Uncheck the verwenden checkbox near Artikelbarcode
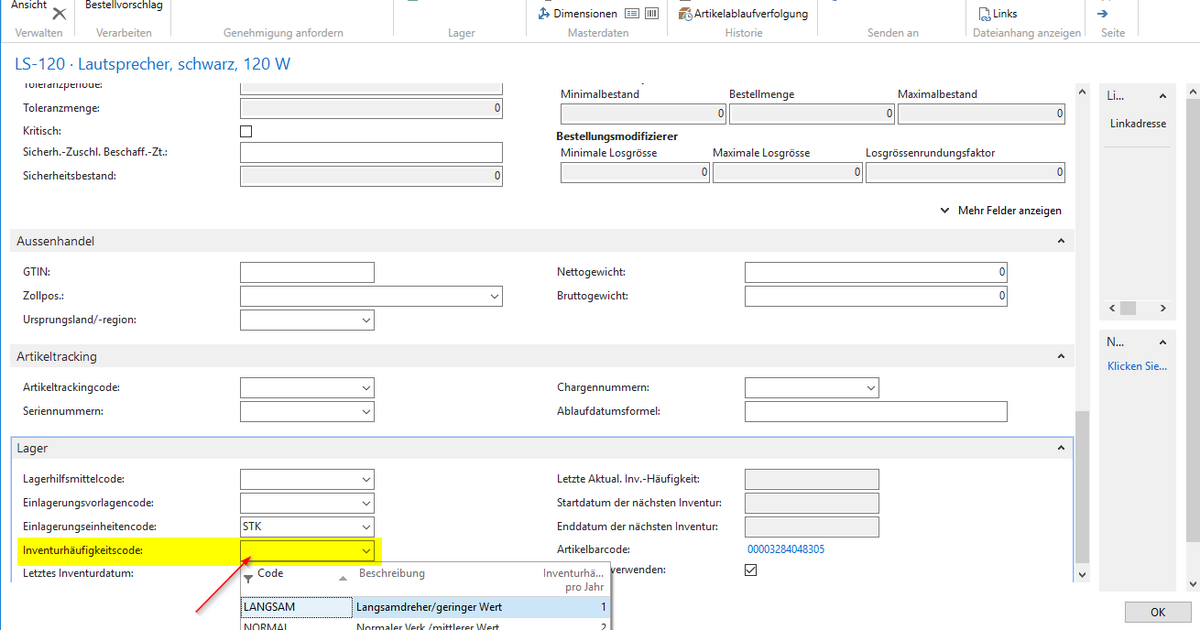Image resolution: width=1200 pixels, height=630 pixels. tap(749, 569)
